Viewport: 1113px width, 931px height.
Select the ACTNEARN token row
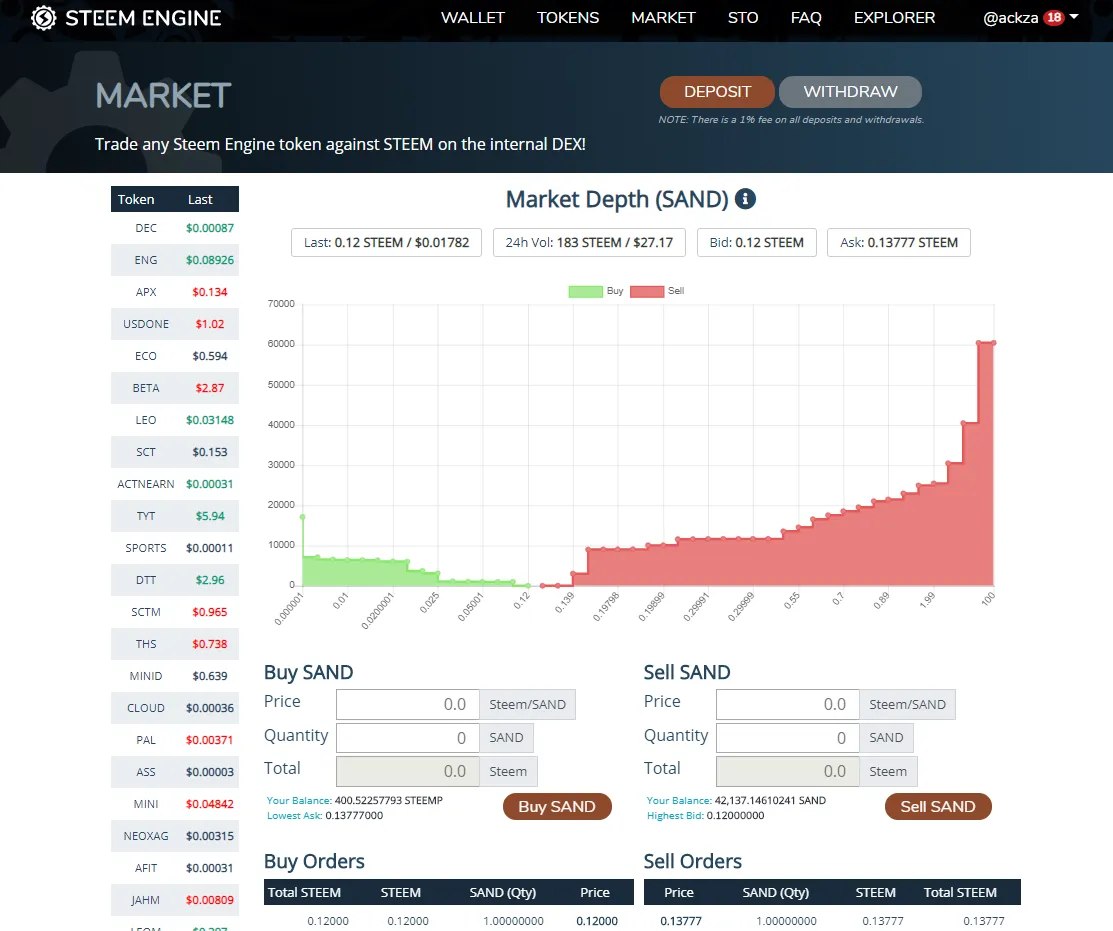[x=175, y=483]
